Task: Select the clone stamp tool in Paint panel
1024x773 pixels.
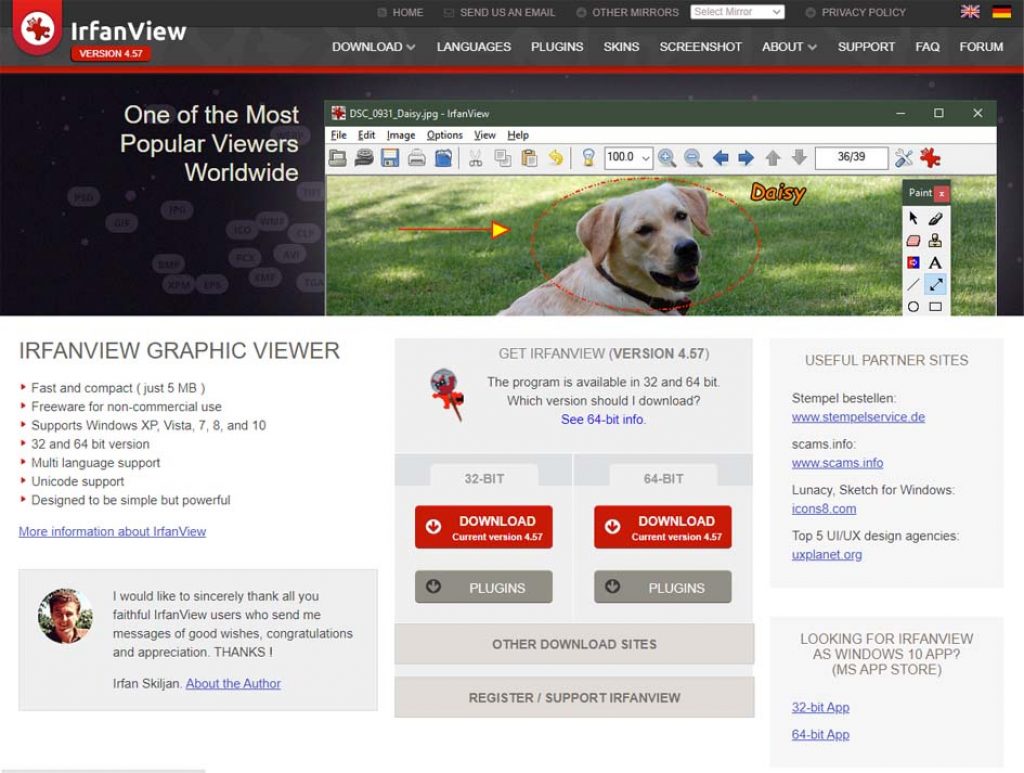Action: point(935,240)
